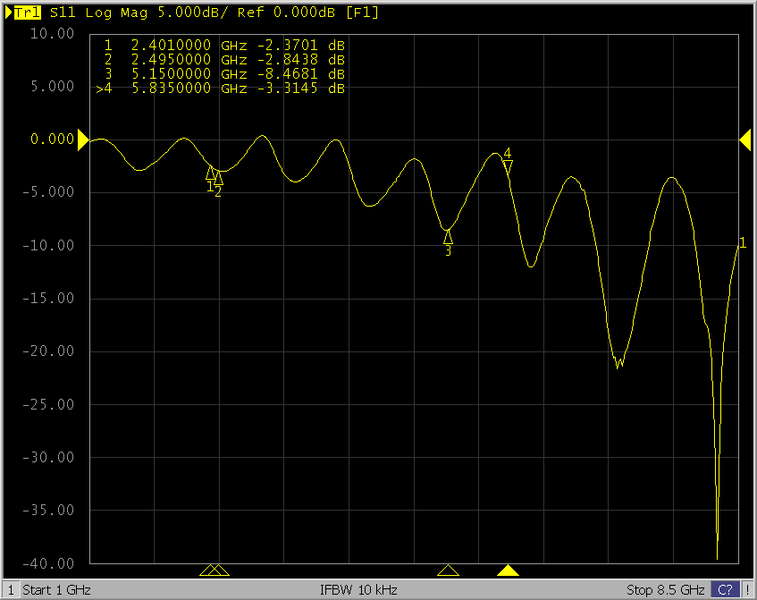
Task: Click the right reference level arrow
Action: [745, 140]
